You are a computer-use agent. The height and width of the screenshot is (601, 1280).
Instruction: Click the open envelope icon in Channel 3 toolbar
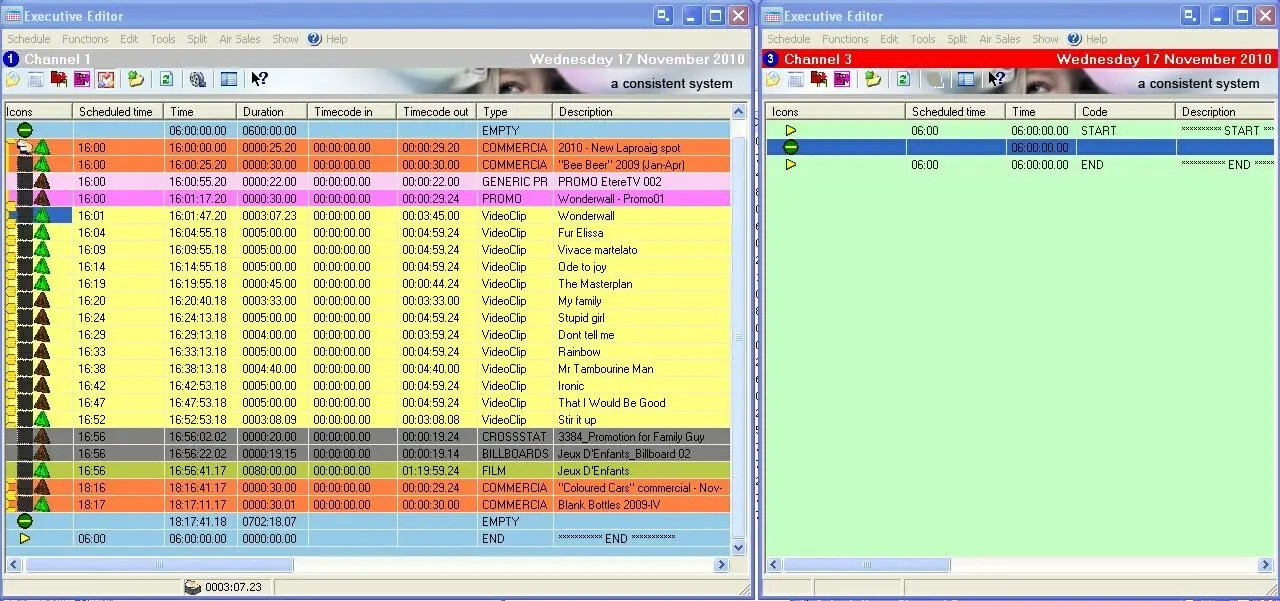[772, 80]
